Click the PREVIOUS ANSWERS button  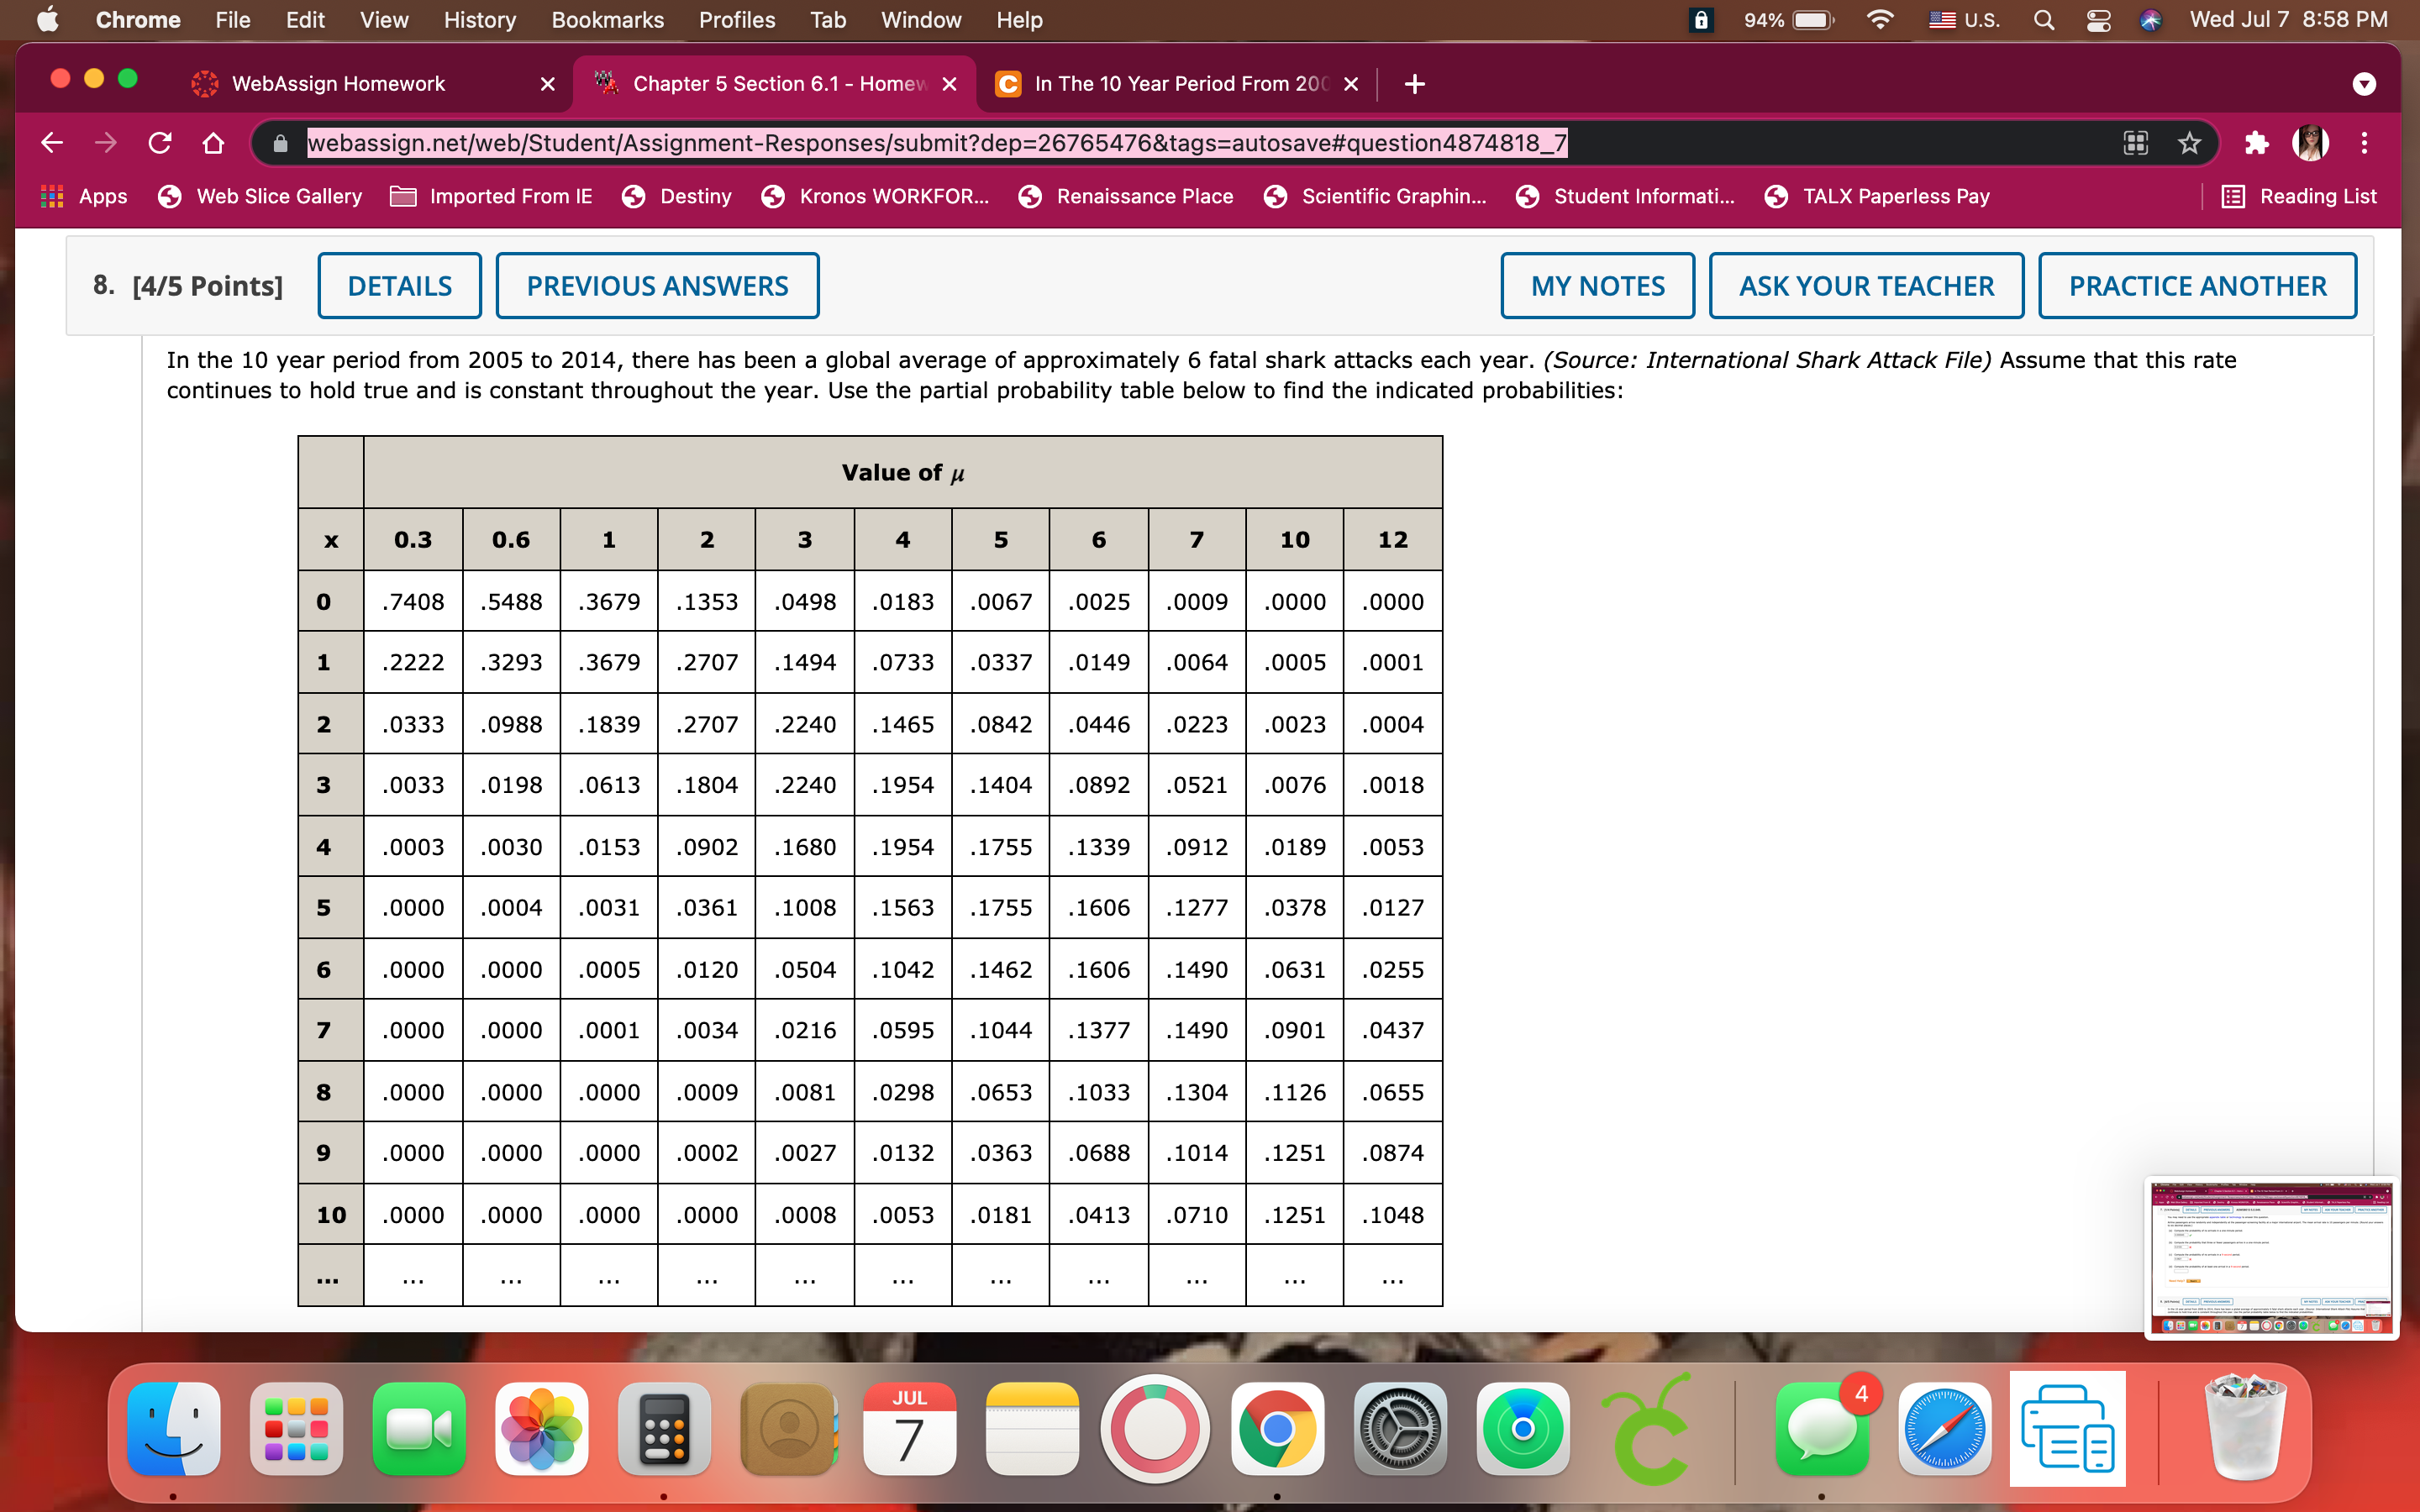657,285
